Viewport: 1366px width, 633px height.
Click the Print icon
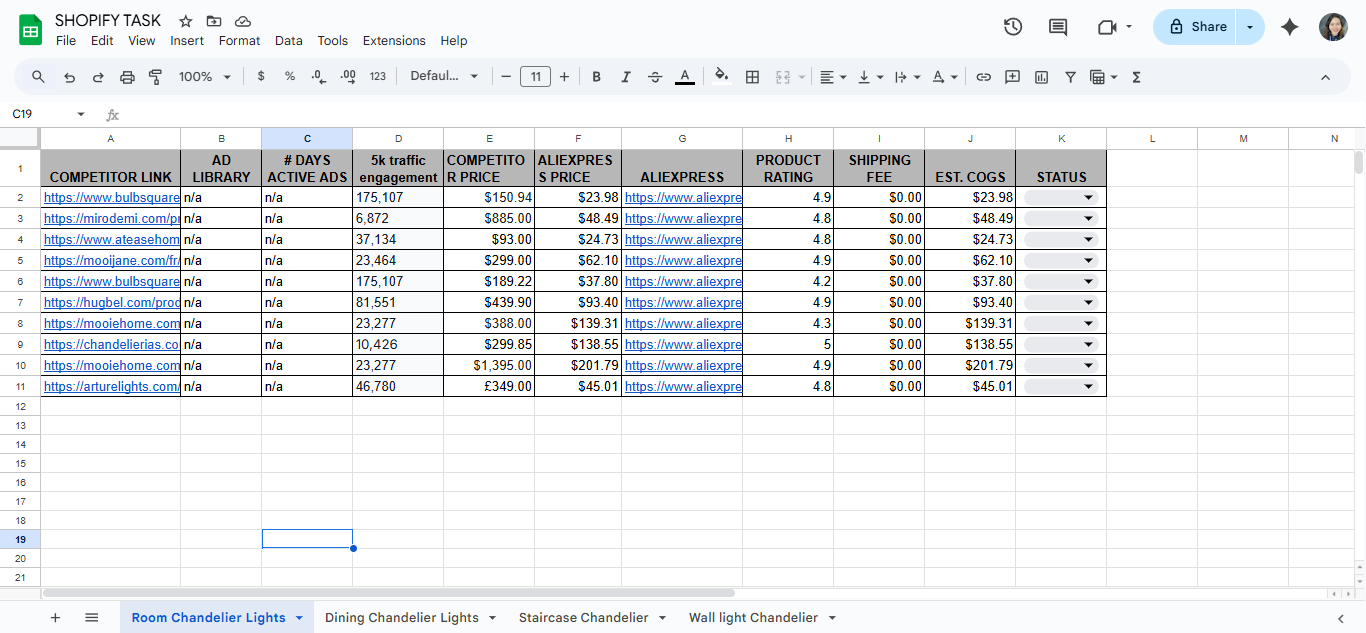click(127, 77)
